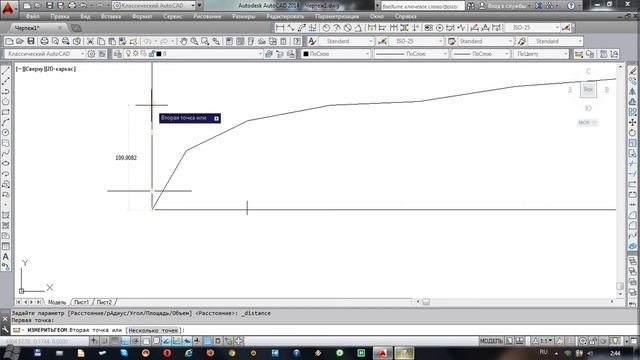The width and height of the screenshot is (640, 360).
Task: Select the Move tool in Modify toolbar
Action: pos(633,122)
